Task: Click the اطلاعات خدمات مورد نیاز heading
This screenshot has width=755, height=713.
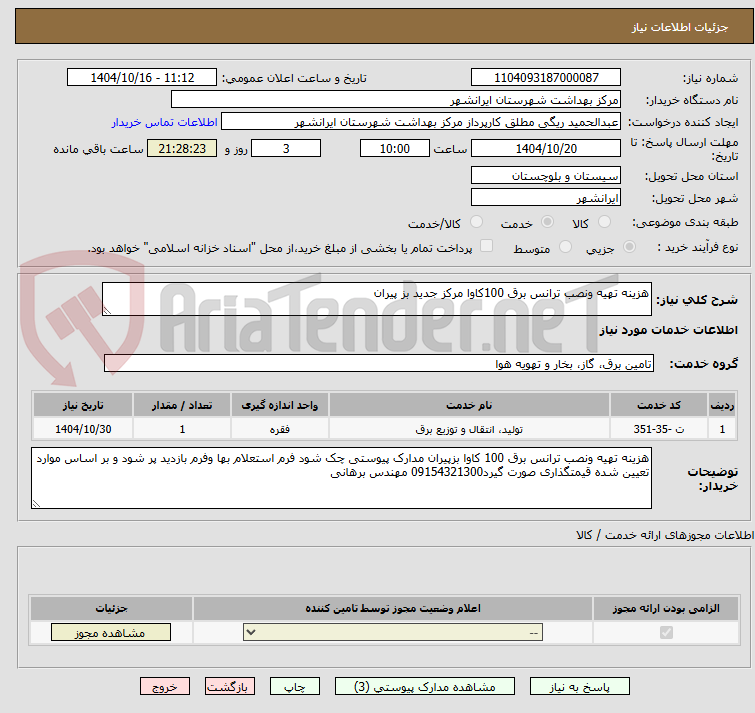Action: click(x=668, y=330)
